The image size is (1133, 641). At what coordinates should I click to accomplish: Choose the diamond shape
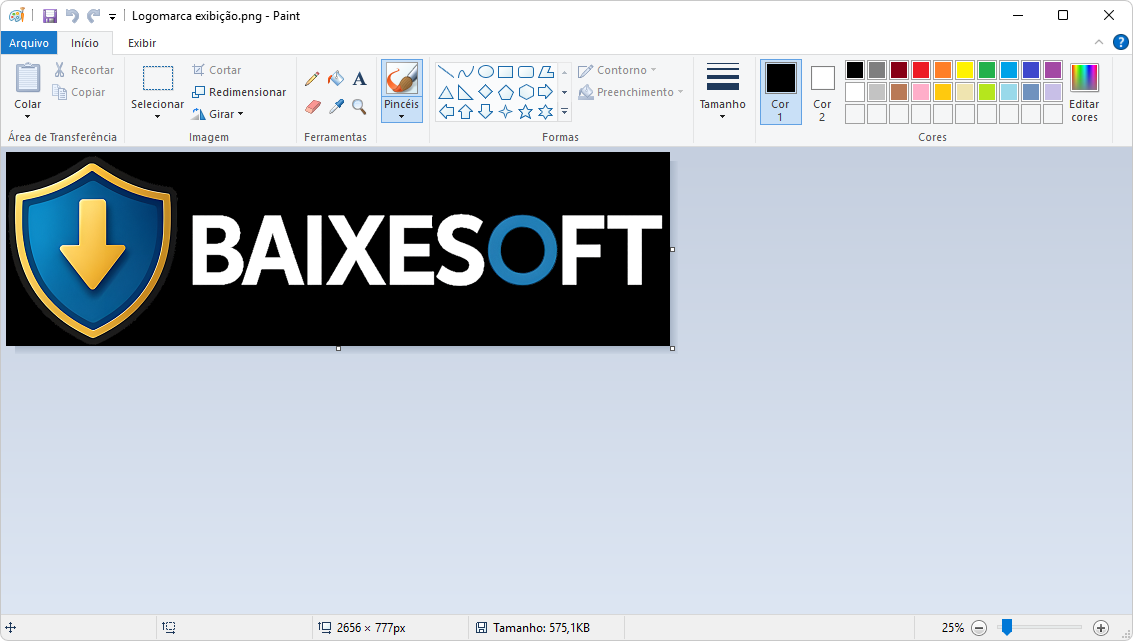486,92
